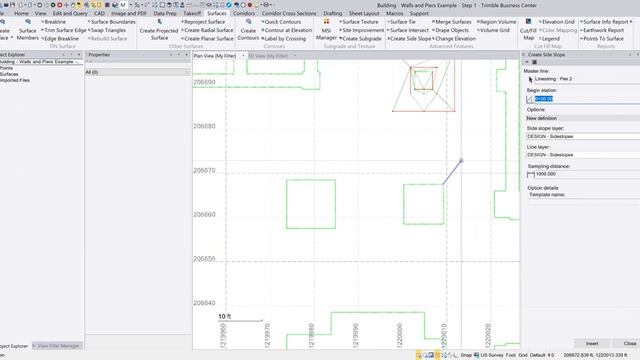Select Reproject Surface
Viewport: 640px width, 360px height.
tap(203, 22)
